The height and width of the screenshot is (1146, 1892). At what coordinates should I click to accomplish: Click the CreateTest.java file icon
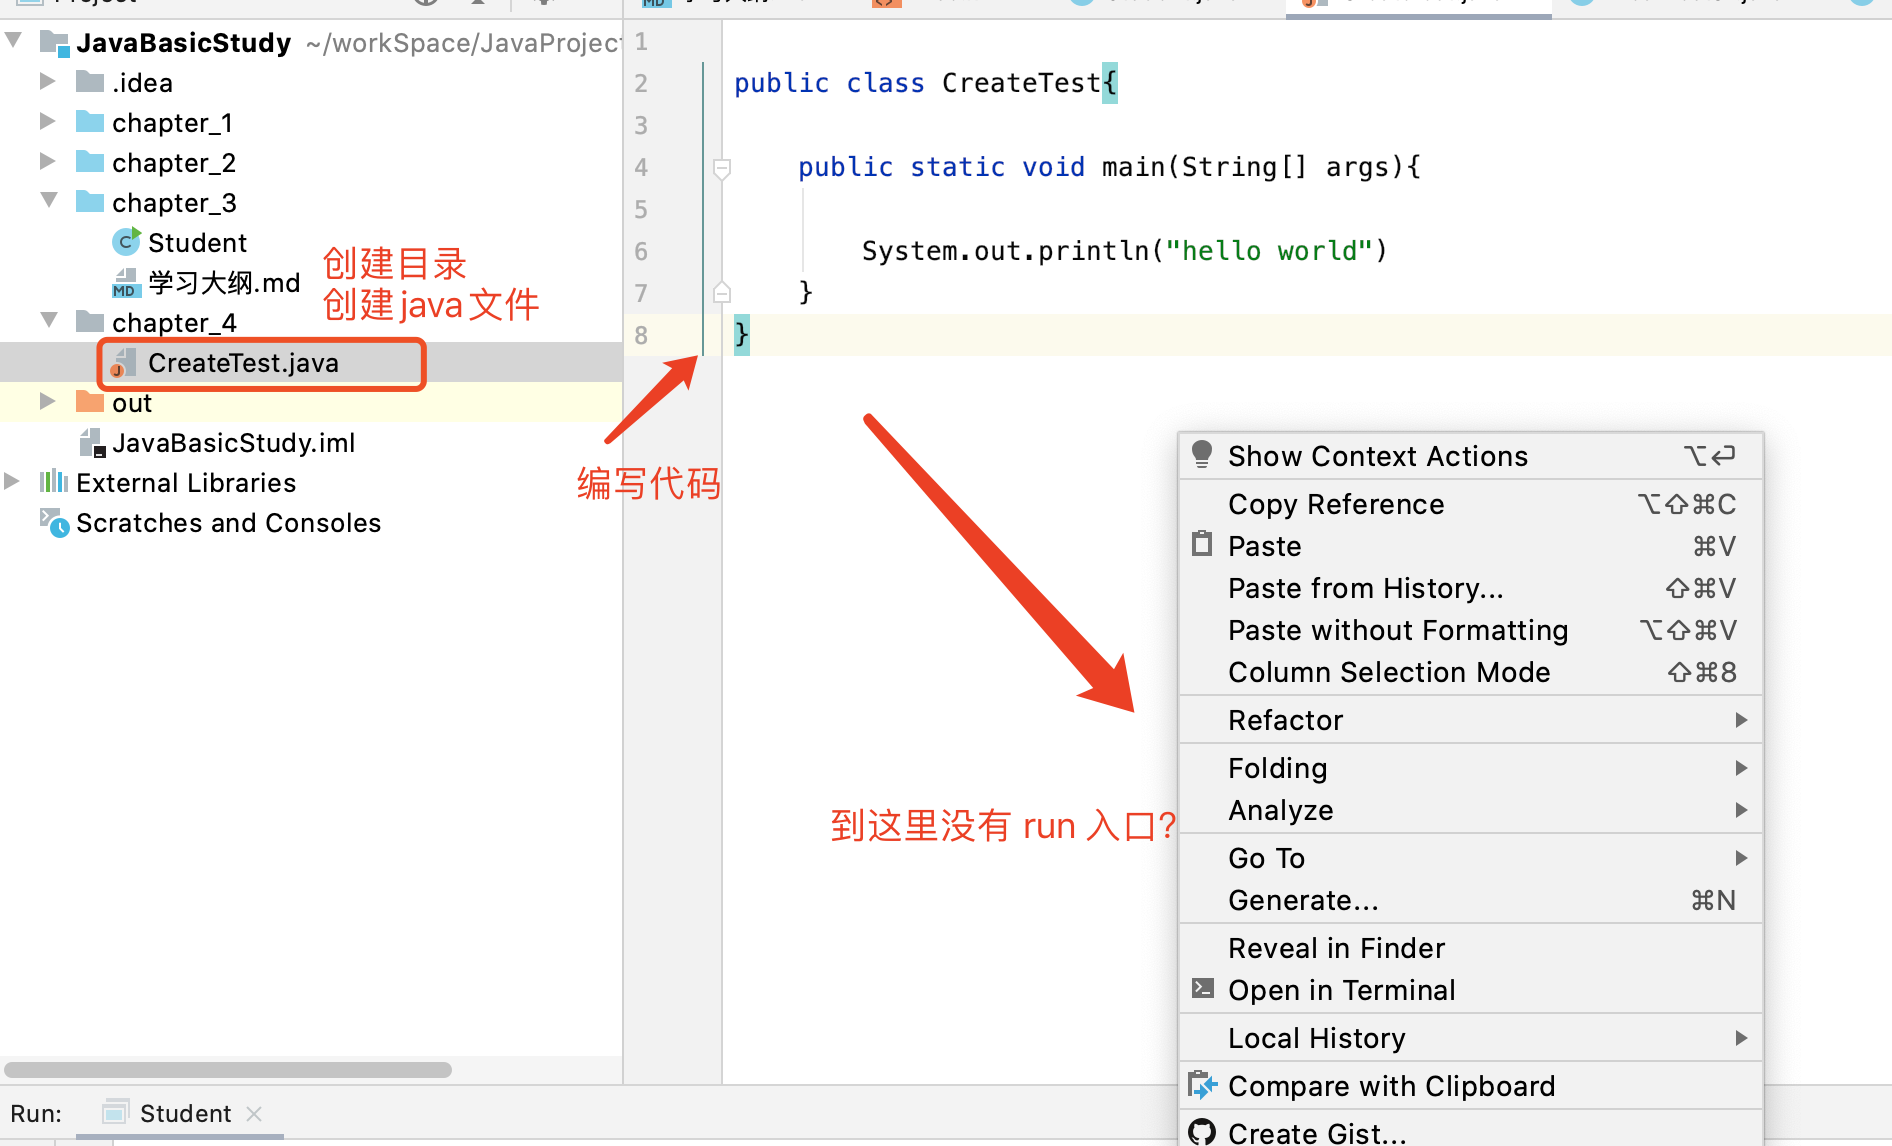[123, 363]
